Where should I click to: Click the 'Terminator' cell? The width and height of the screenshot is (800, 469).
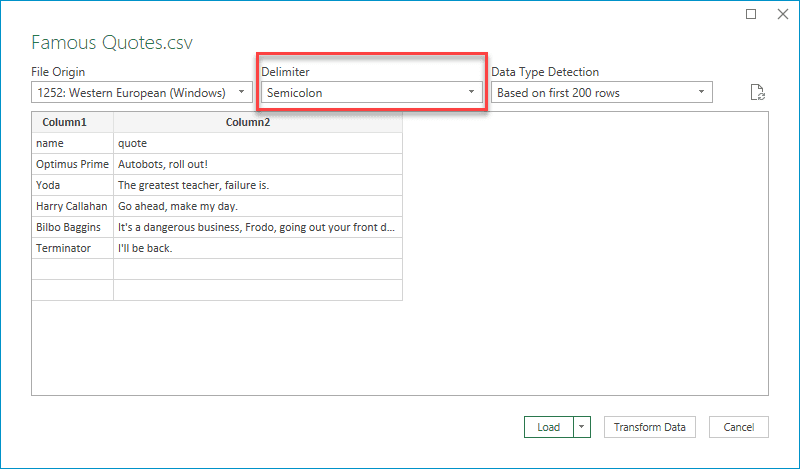(x=72, y=248)
